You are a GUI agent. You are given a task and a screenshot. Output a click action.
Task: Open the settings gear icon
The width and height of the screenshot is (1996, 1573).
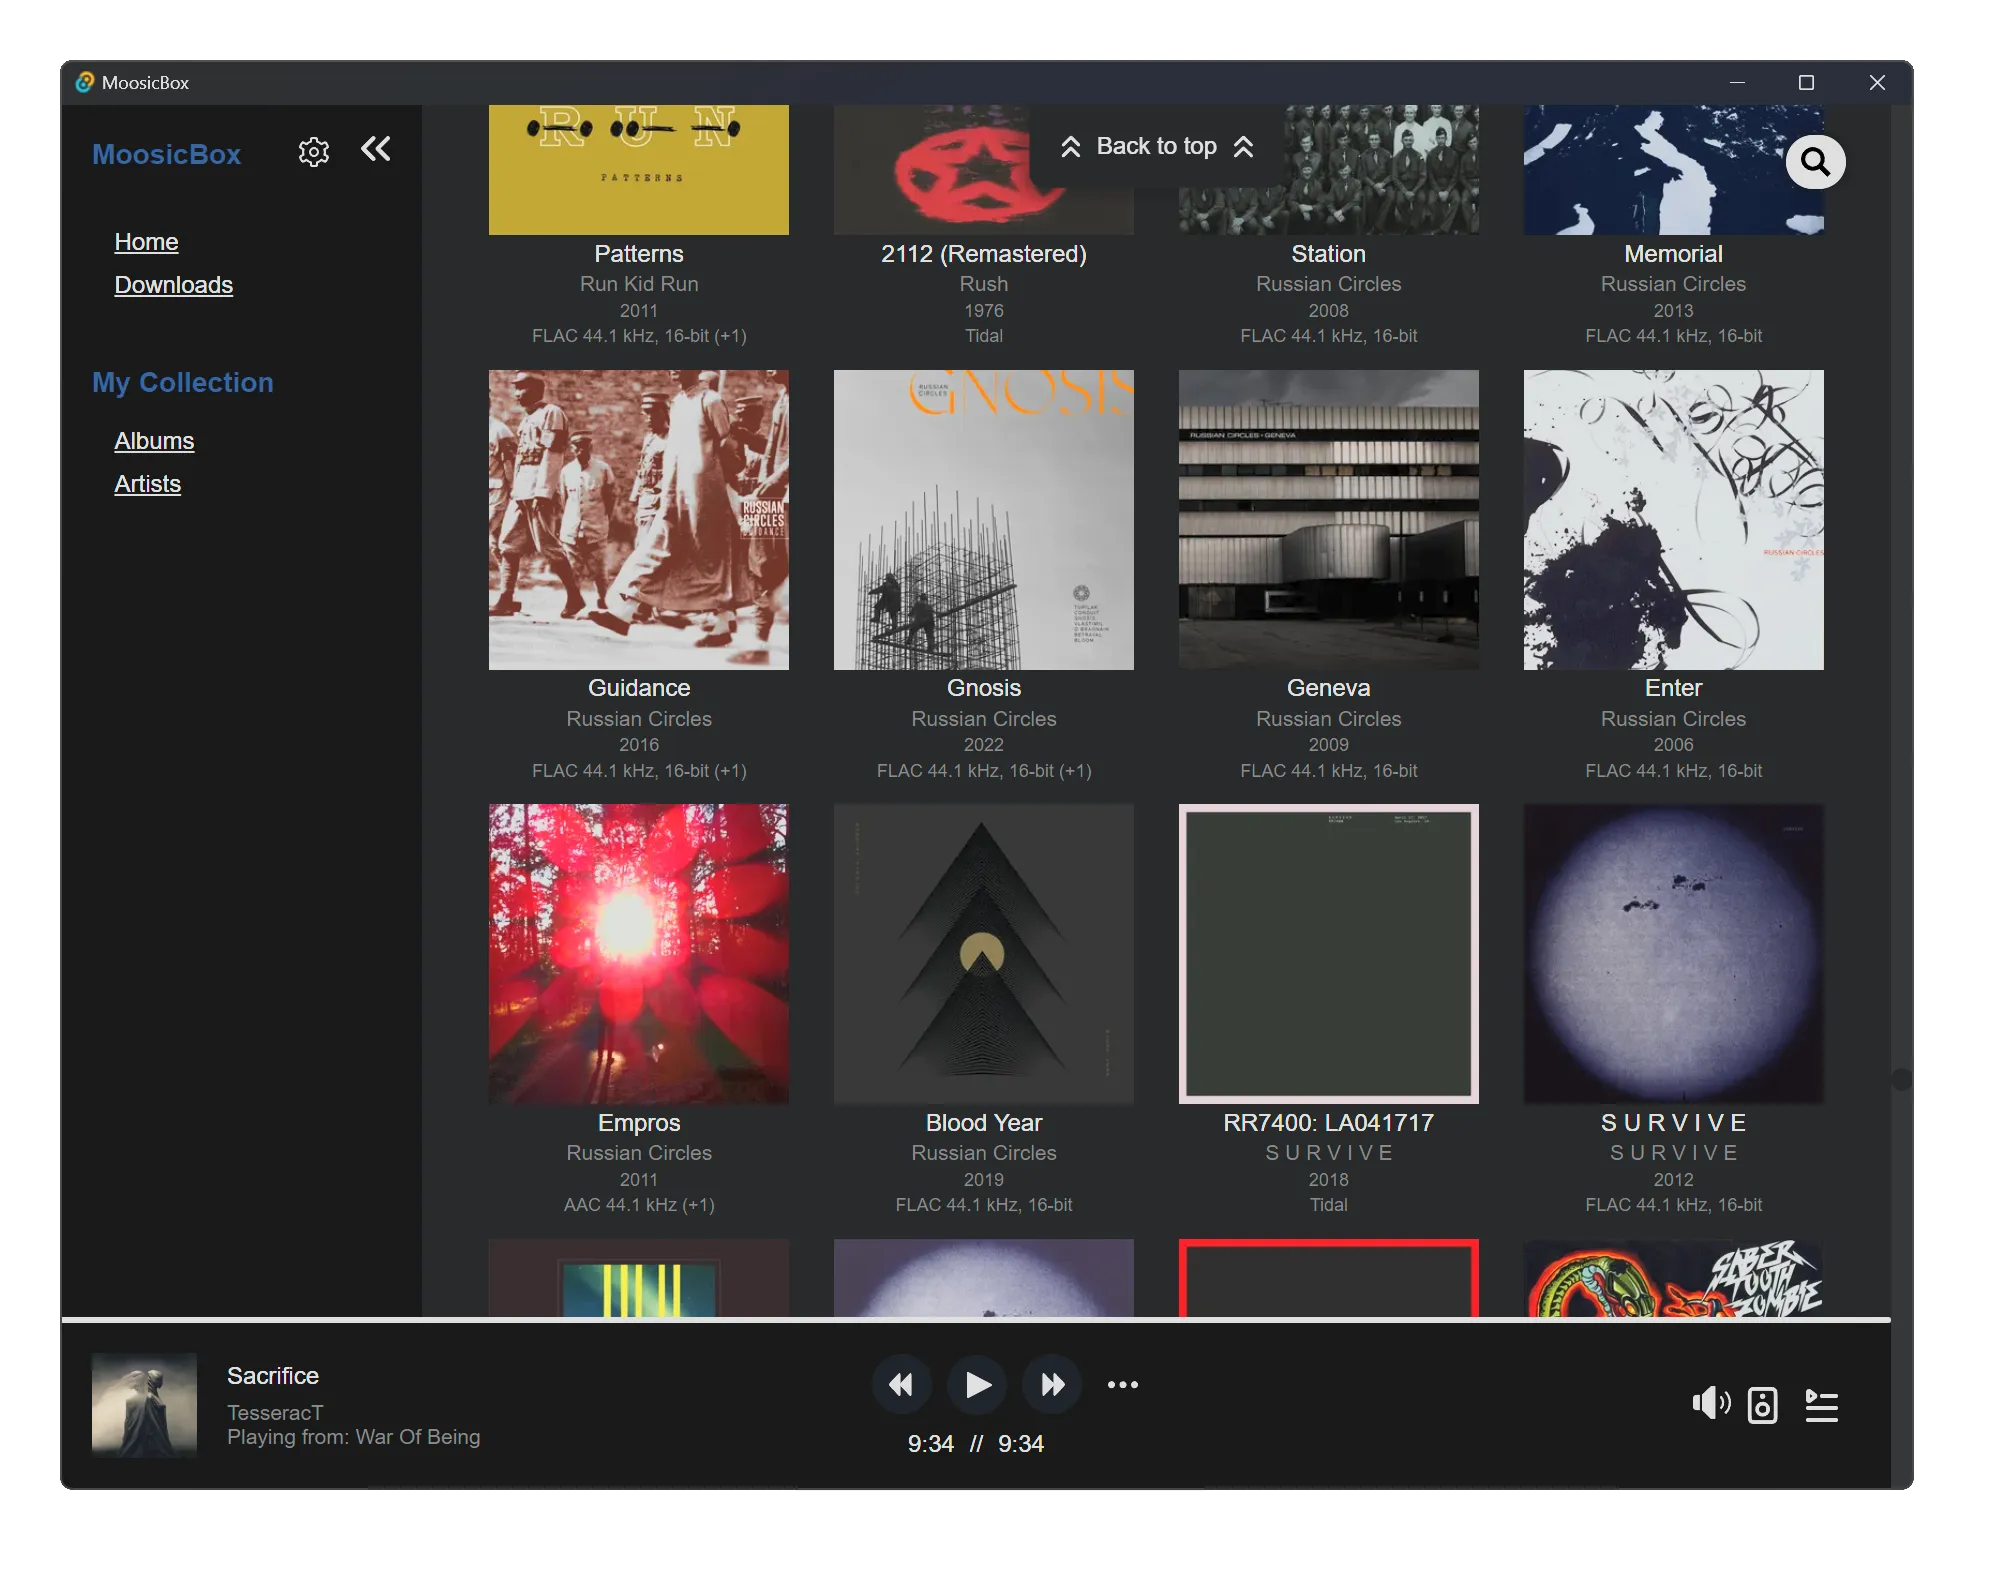314,152
